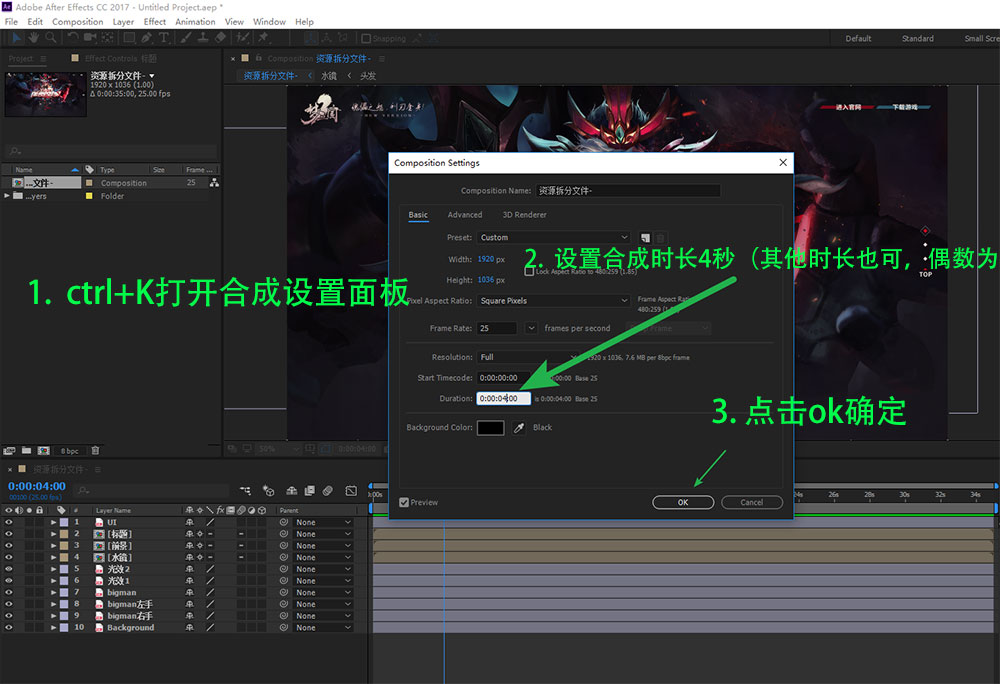Toggle the Preview checkbox in Composition Settings
The width and height of the screenshot is (1000, 684).
point(404,502)
